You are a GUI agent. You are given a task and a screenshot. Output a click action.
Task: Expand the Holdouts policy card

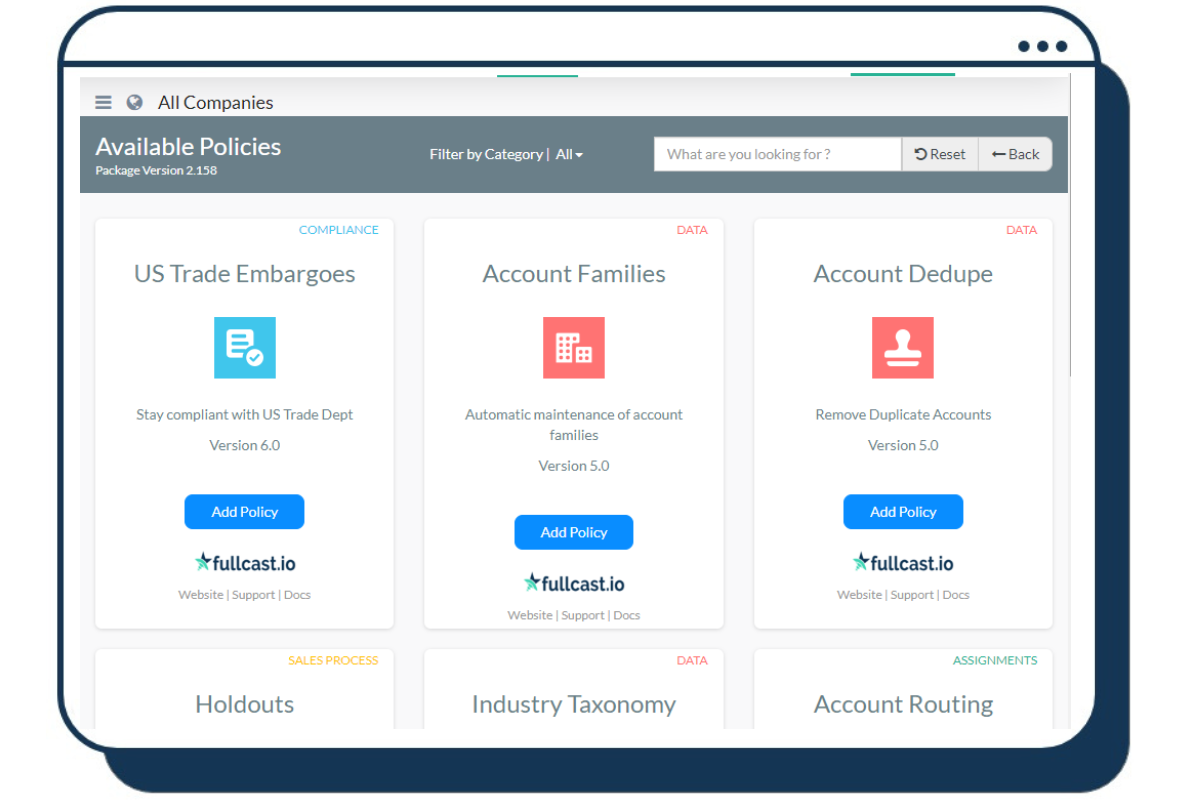(x=244, y=704)
